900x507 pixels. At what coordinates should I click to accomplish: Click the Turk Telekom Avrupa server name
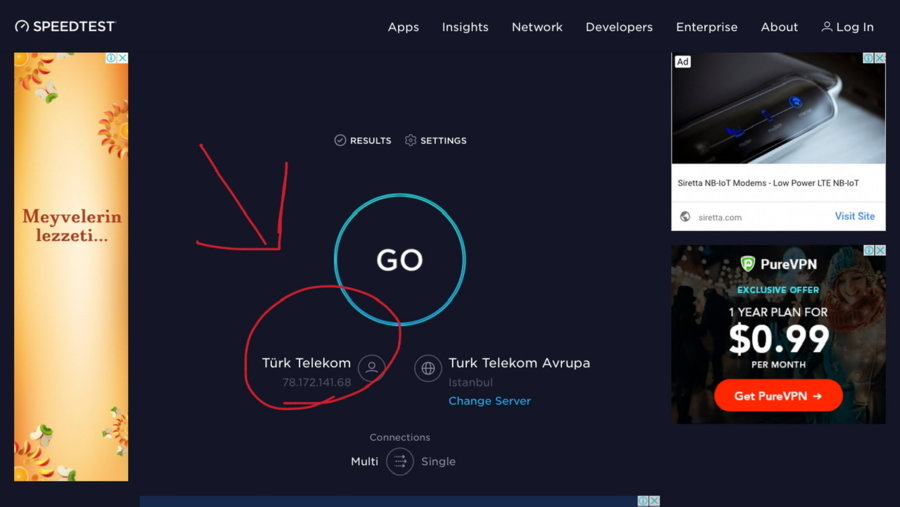click(x=519, y=363)
